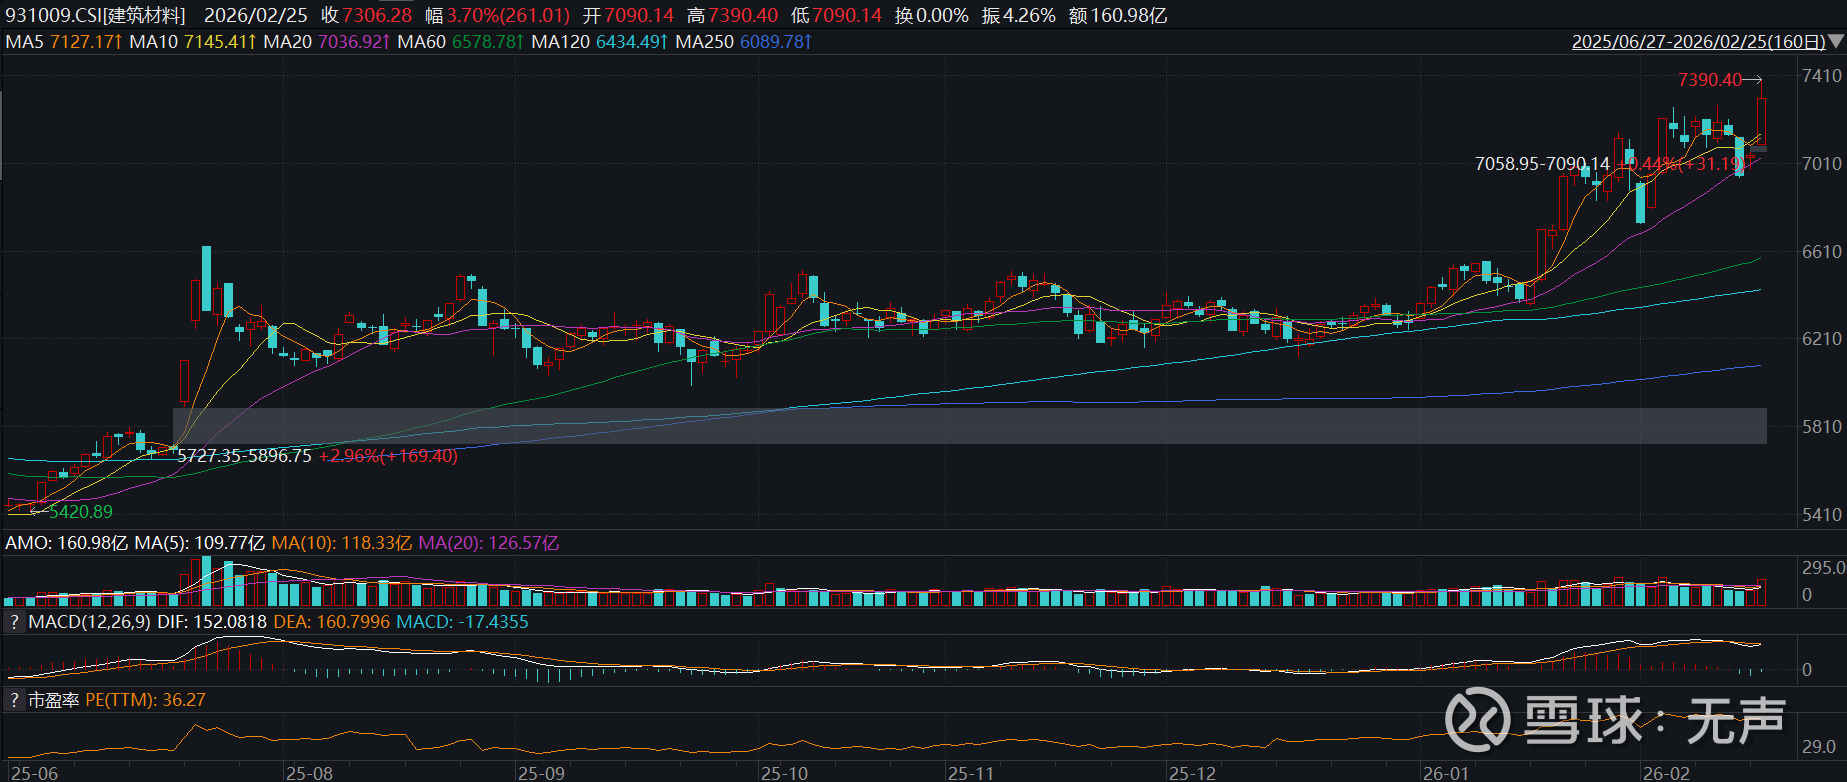This screenshot has width=1847, height=782.
Task: Click the 市盈率 indicator name label
Action: 53,700
